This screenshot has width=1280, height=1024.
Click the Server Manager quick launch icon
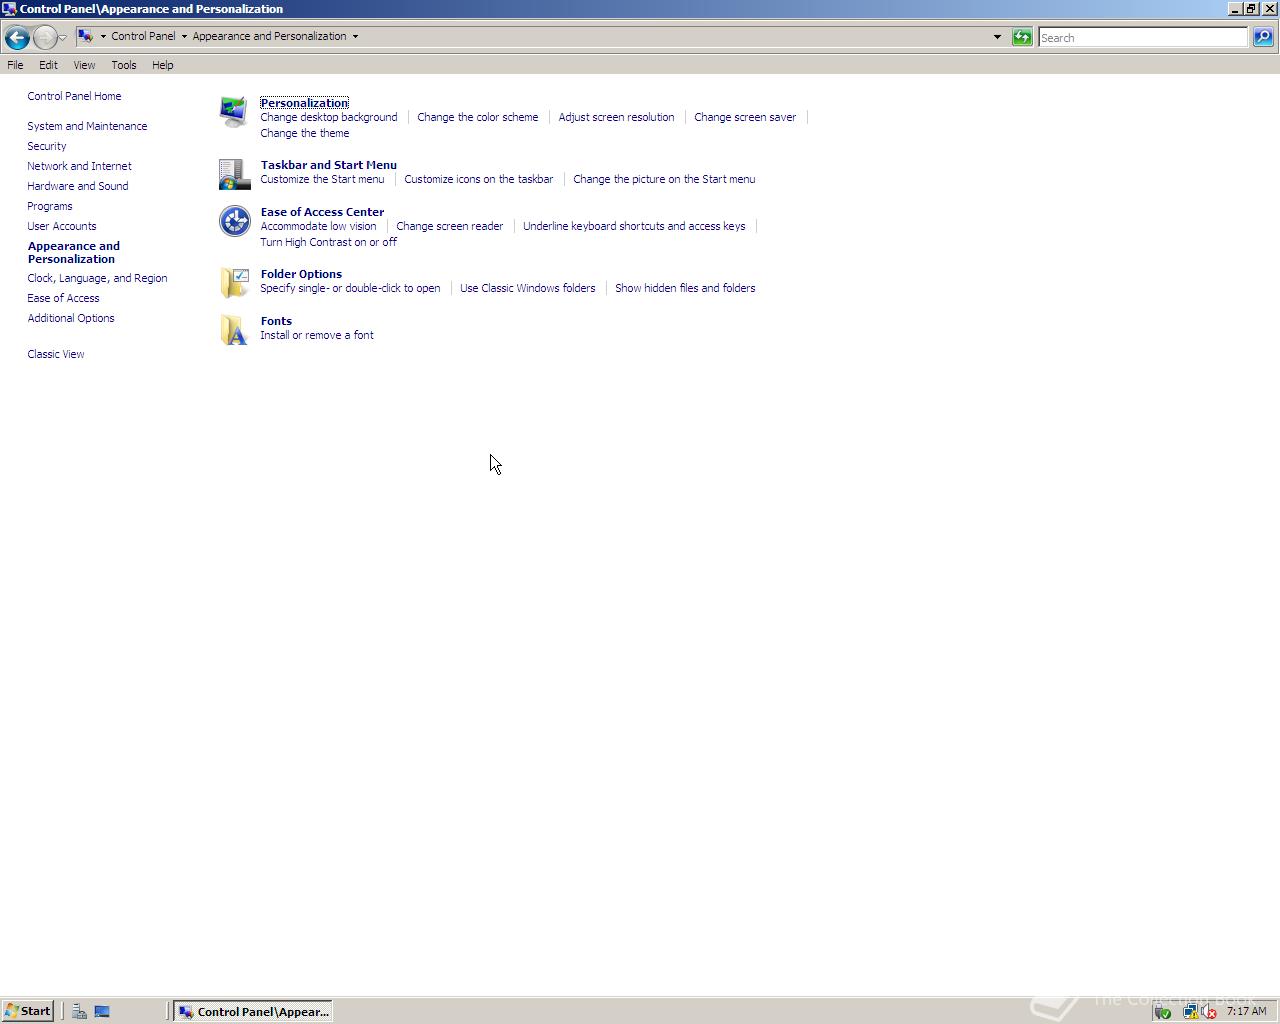click(79, 1011)
